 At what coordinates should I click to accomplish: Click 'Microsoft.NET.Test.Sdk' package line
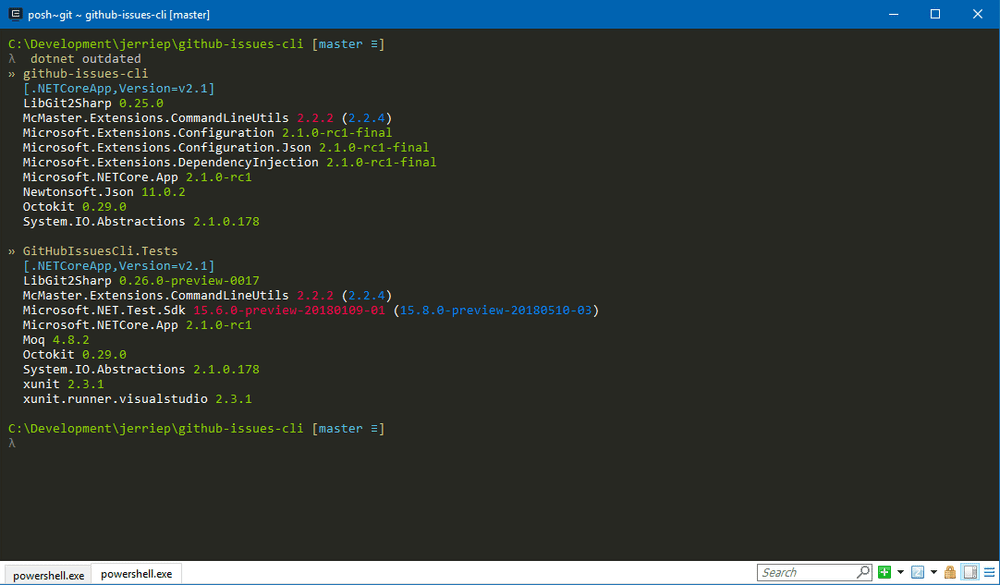tap(311, 310)
